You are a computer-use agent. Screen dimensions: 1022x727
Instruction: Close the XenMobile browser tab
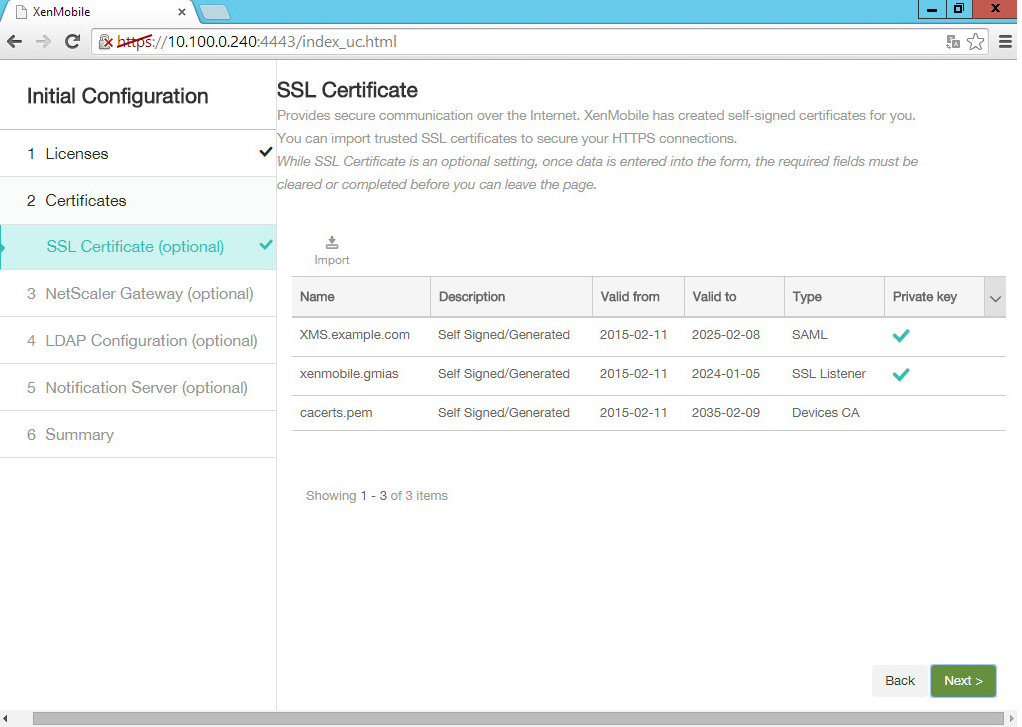(182, 12)
